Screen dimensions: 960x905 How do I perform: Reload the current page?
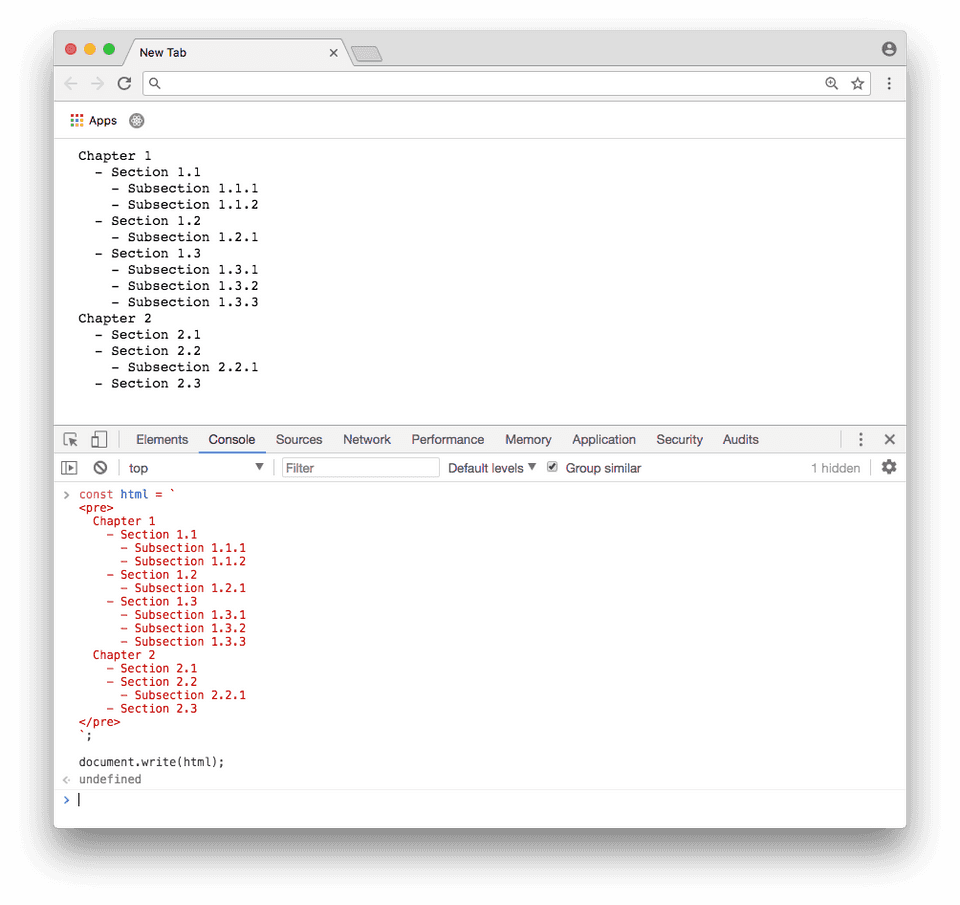coord(124,83)
